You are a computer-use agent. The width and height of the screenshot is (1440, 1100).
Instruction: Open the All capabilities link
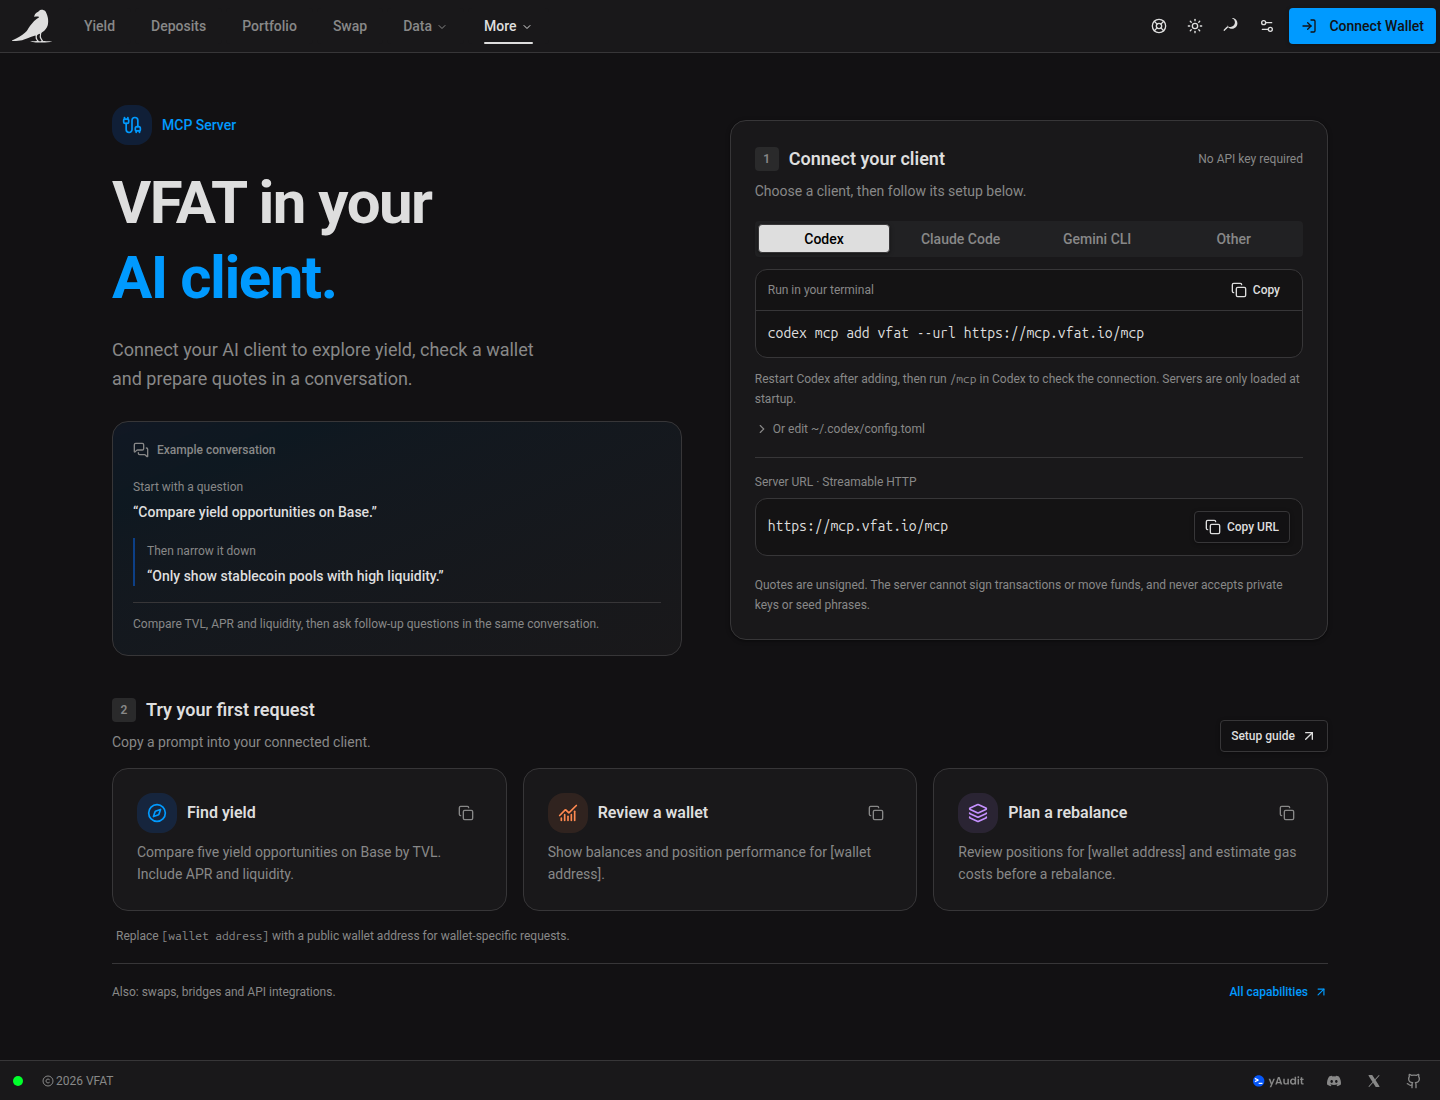[x=1278, y=992]
